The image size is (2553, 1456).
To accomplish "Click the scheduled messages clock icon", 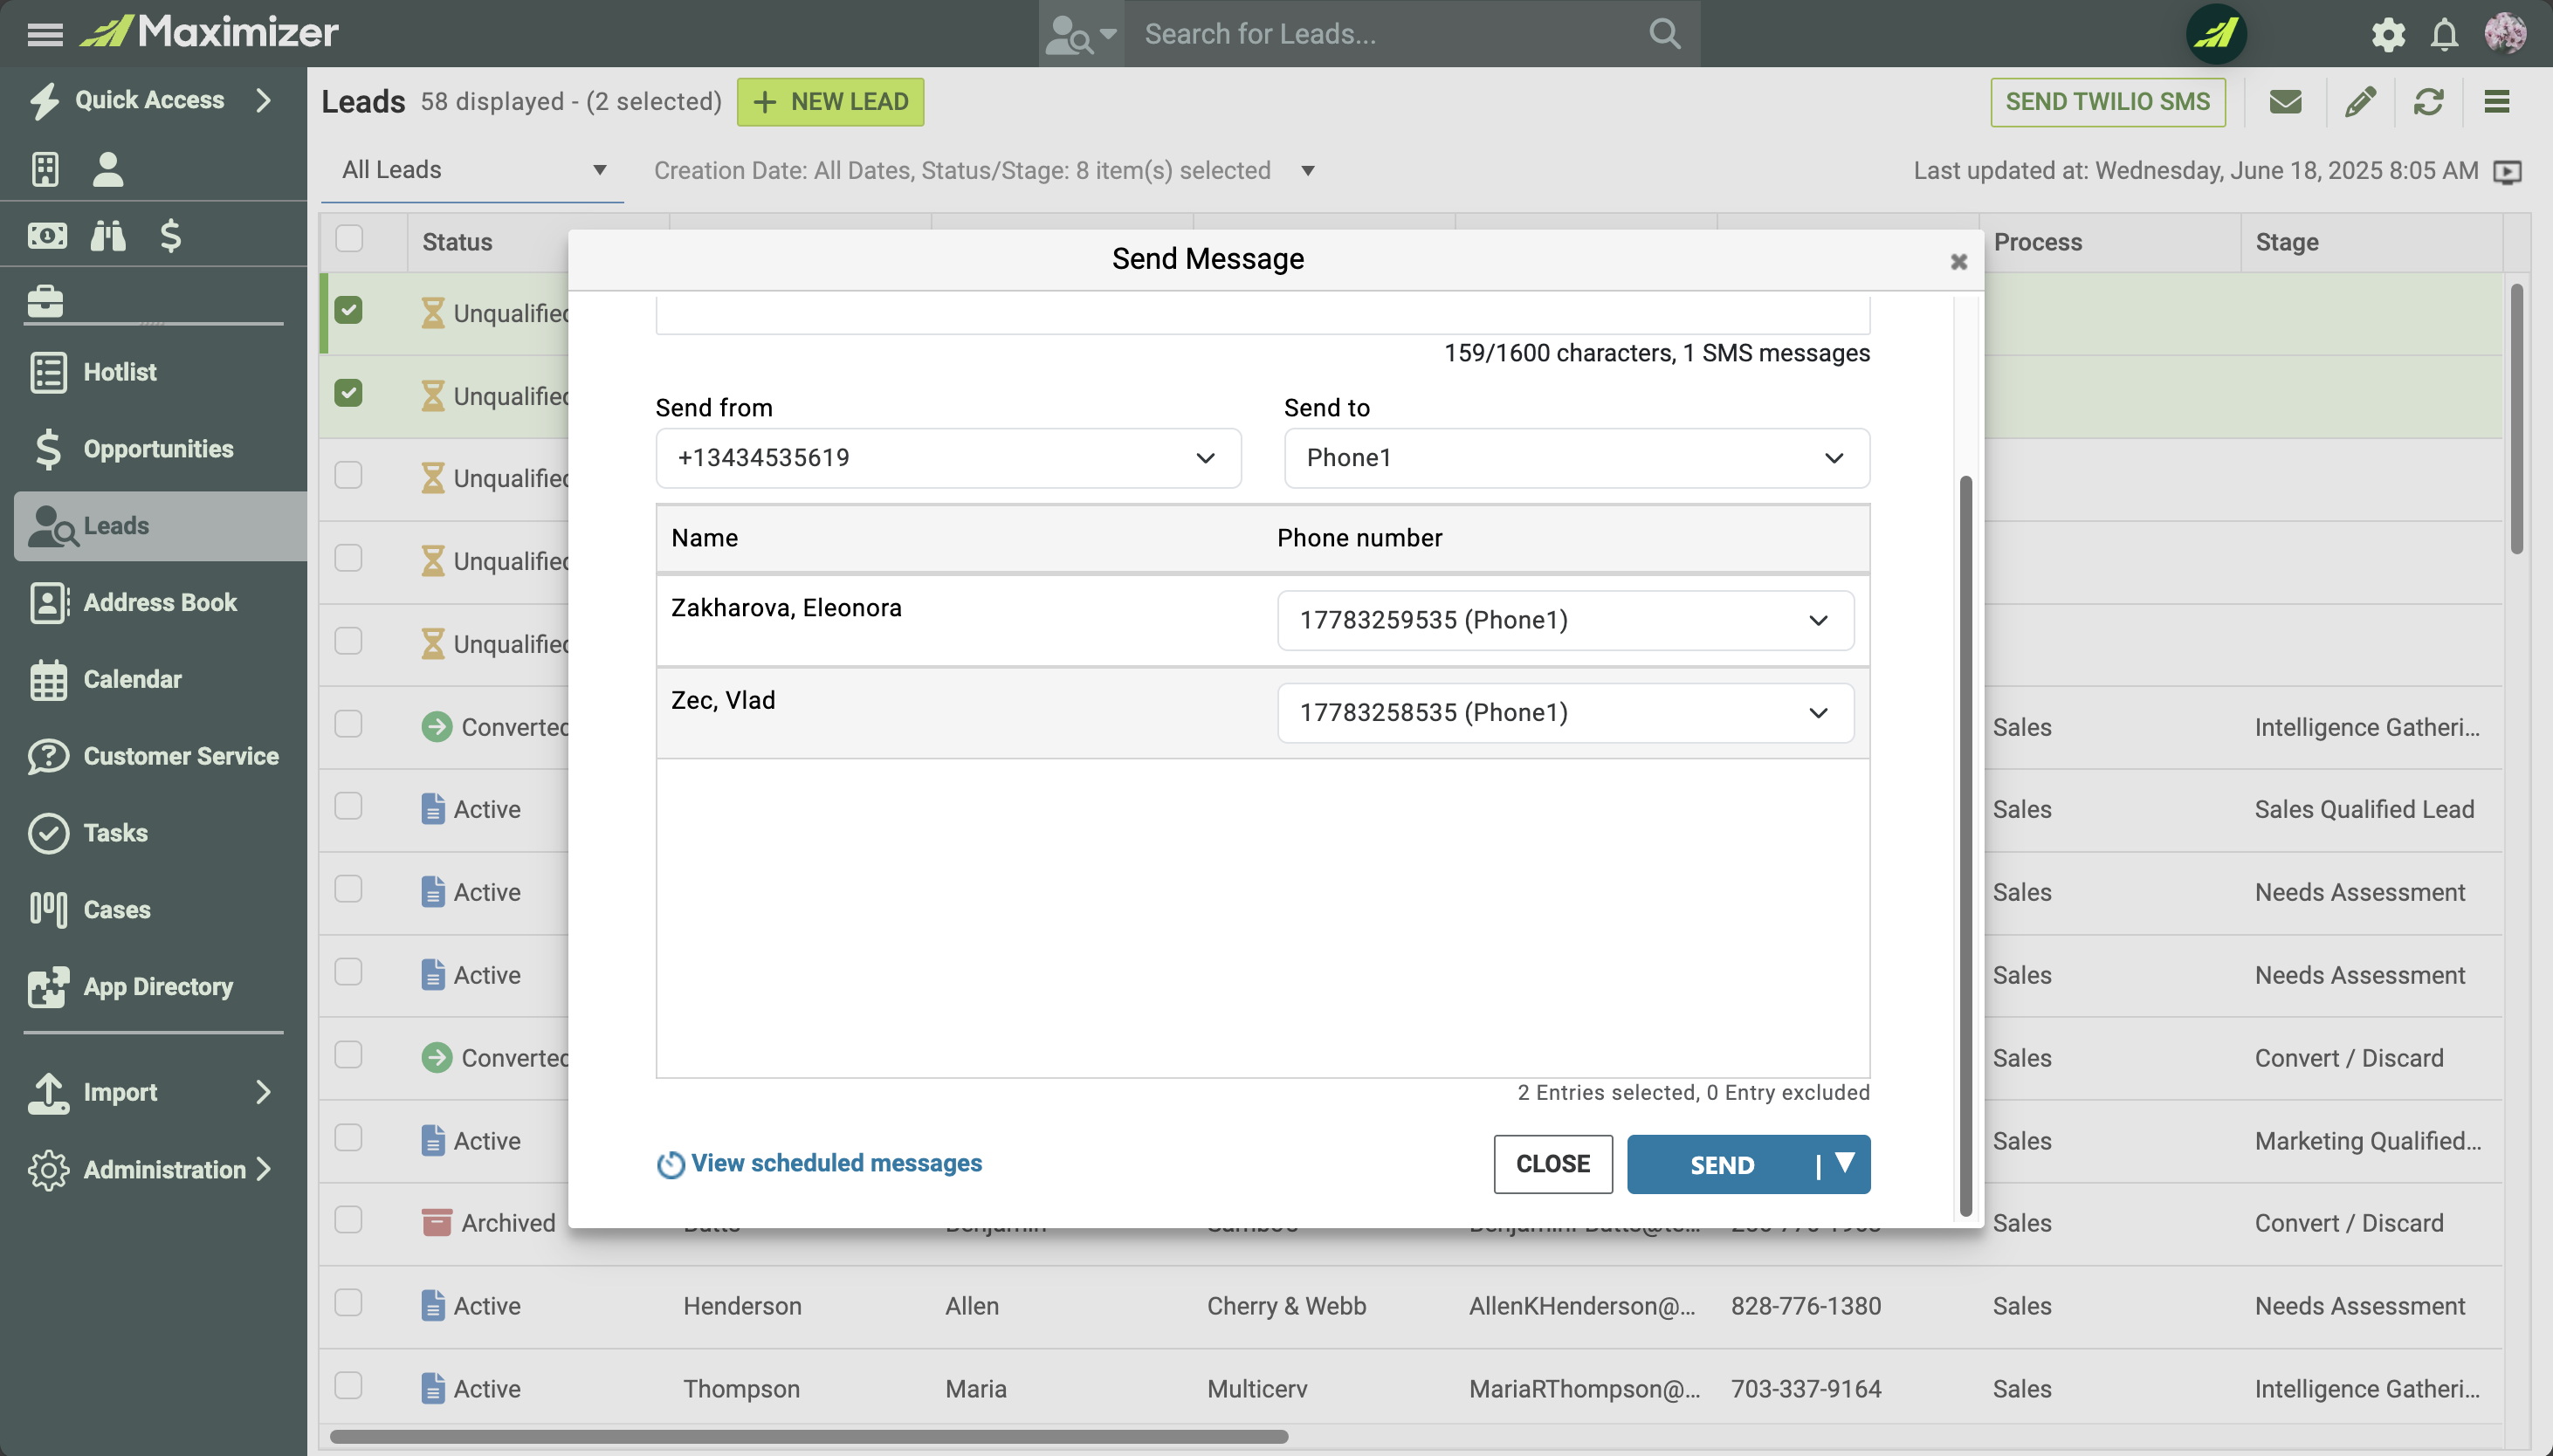I will coord(670,1165).
